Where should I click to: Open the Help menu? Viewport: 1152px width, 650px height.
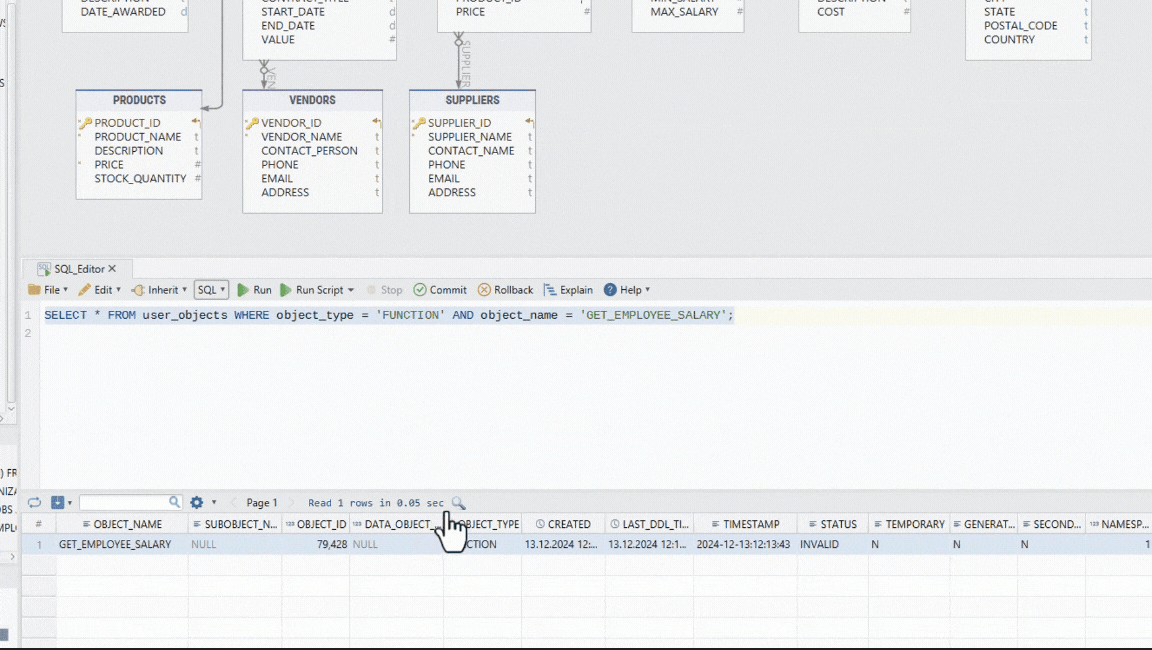pos(627,290)
